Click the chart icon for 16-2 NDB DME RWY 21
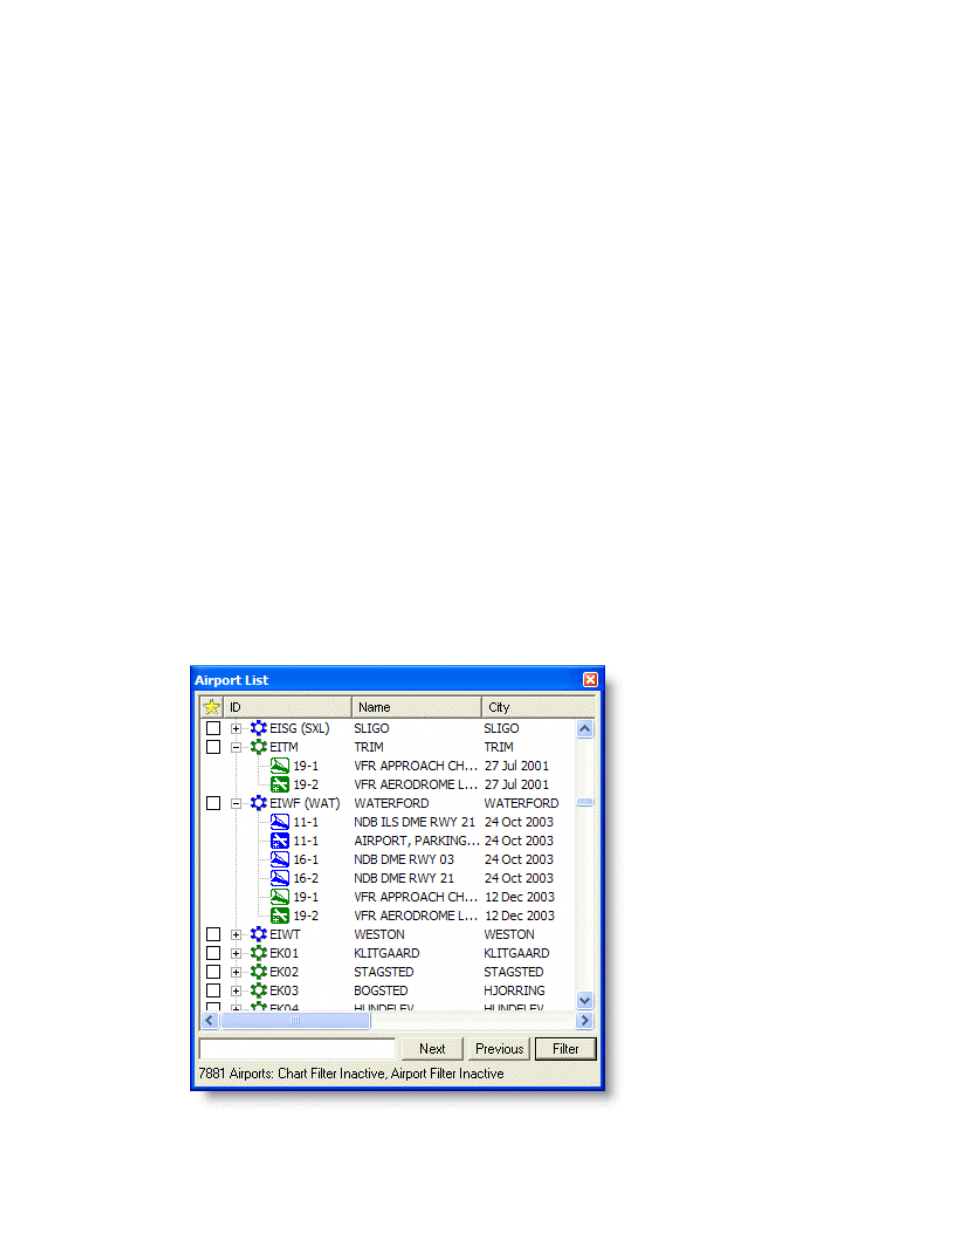Viewport: 954px width, 1235px height. point(280,878)
